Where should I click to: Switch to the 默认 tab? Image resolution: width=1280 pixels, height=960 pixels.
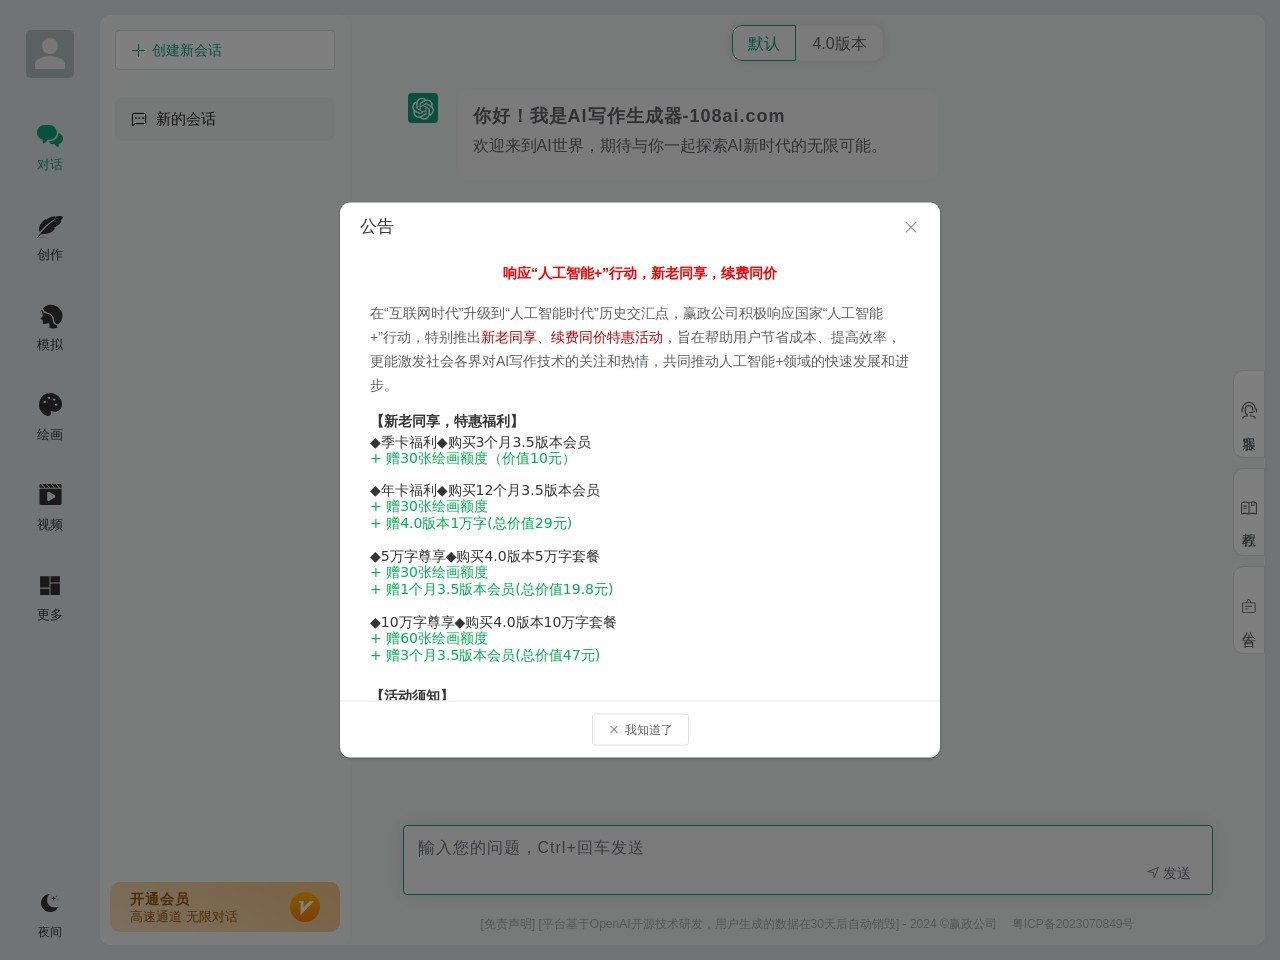click(x=764, y=43)
